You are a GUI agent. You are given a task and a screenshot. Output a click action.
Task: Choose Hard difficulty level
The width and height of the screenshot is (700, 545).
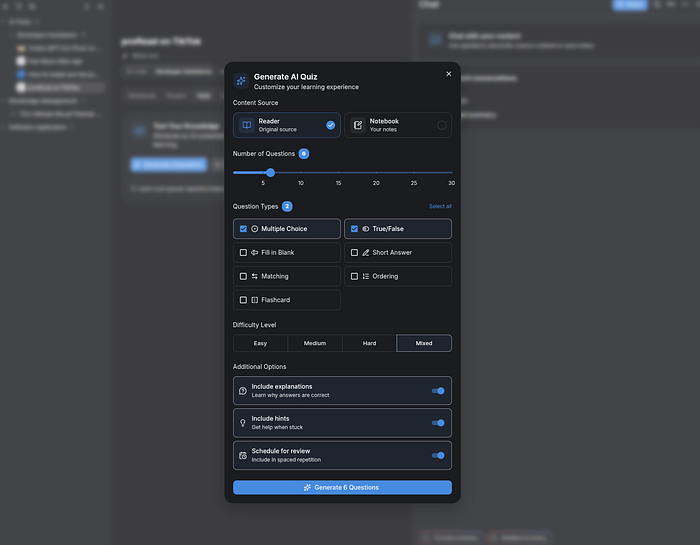[x=369, y=343]
